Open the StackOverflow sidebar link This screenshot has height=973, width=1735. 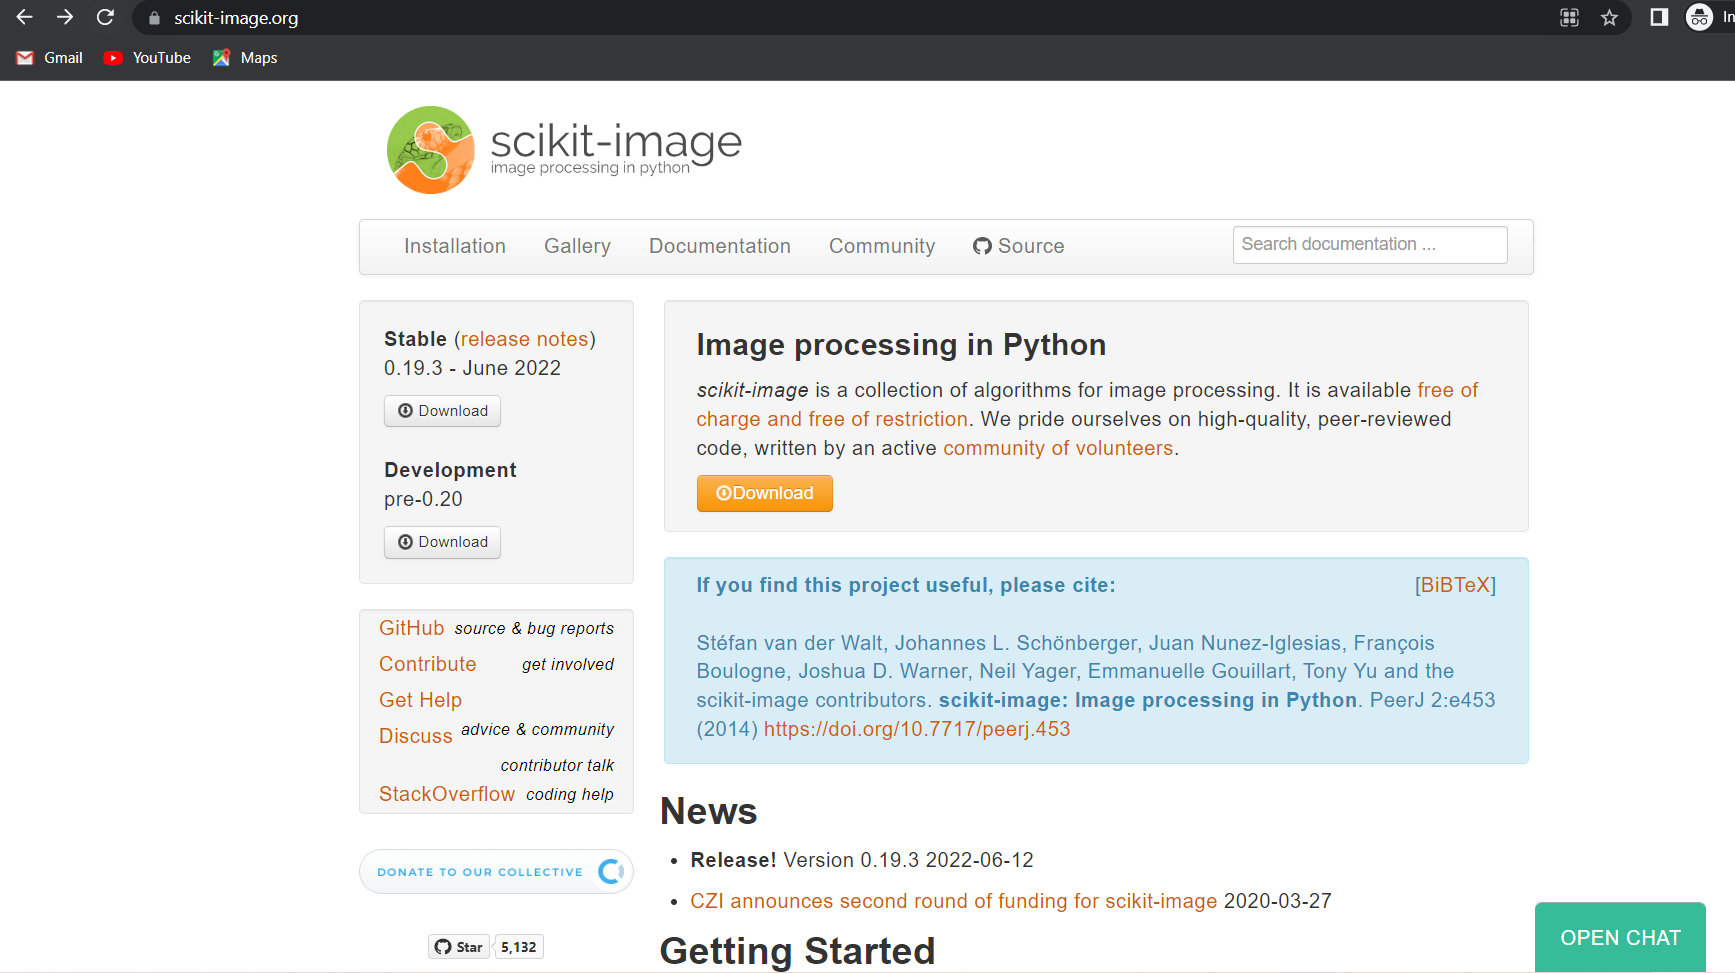(446, 794)
